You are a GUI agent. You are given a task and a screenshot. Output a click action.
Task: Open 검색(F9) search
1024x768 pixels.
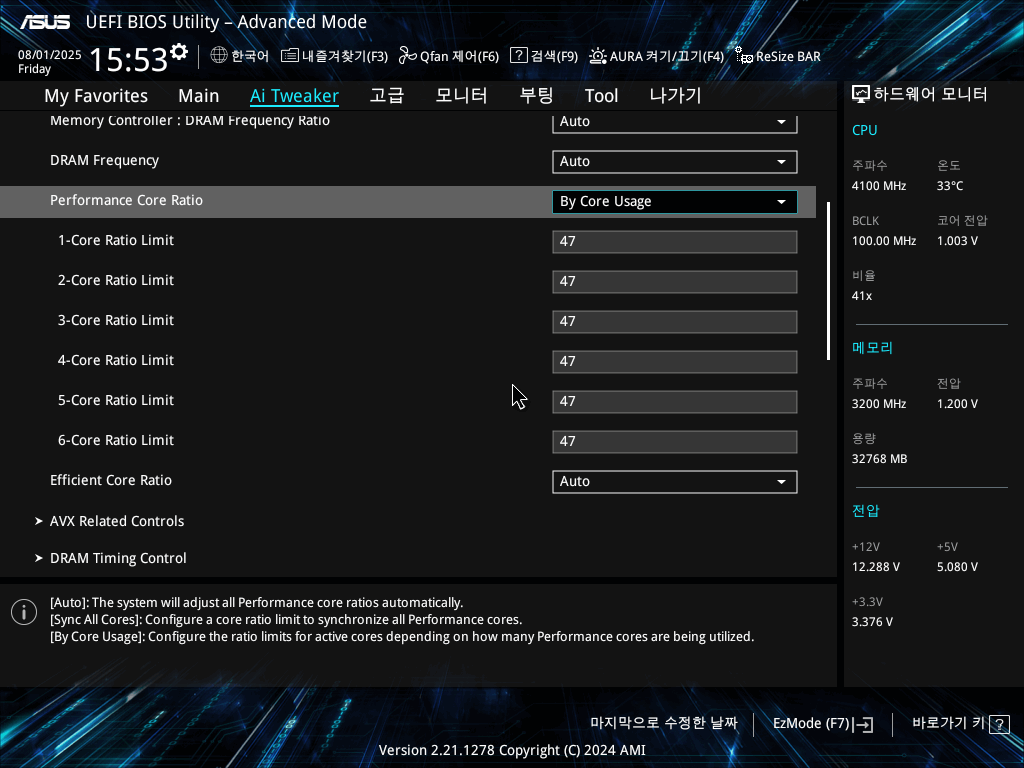click(x=544, y=56)
